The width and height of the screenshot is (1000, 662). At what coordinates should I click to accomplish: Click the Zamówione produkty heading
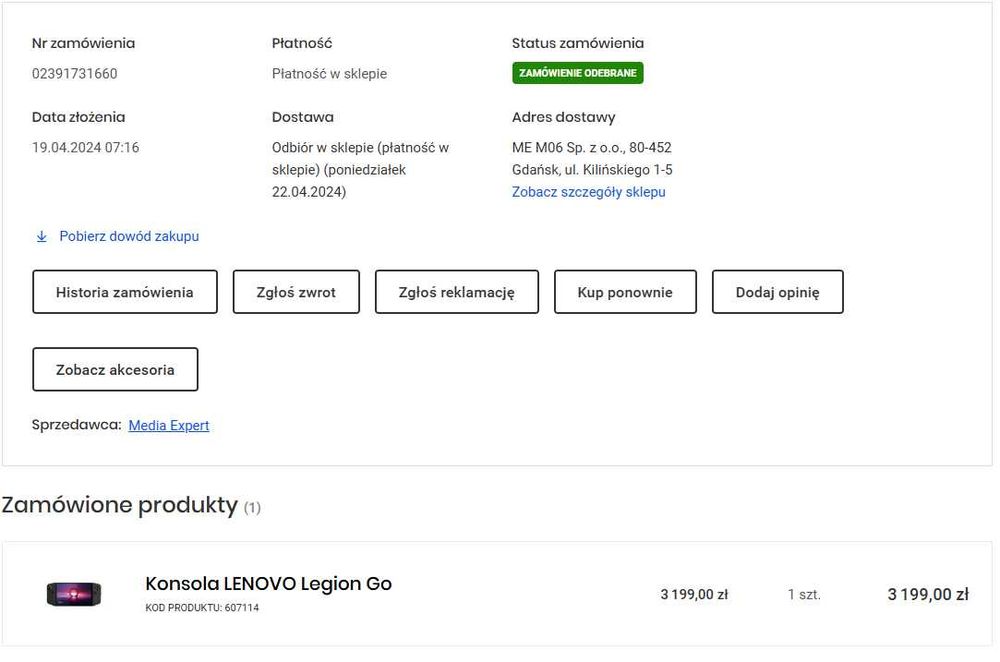[119, 505]
